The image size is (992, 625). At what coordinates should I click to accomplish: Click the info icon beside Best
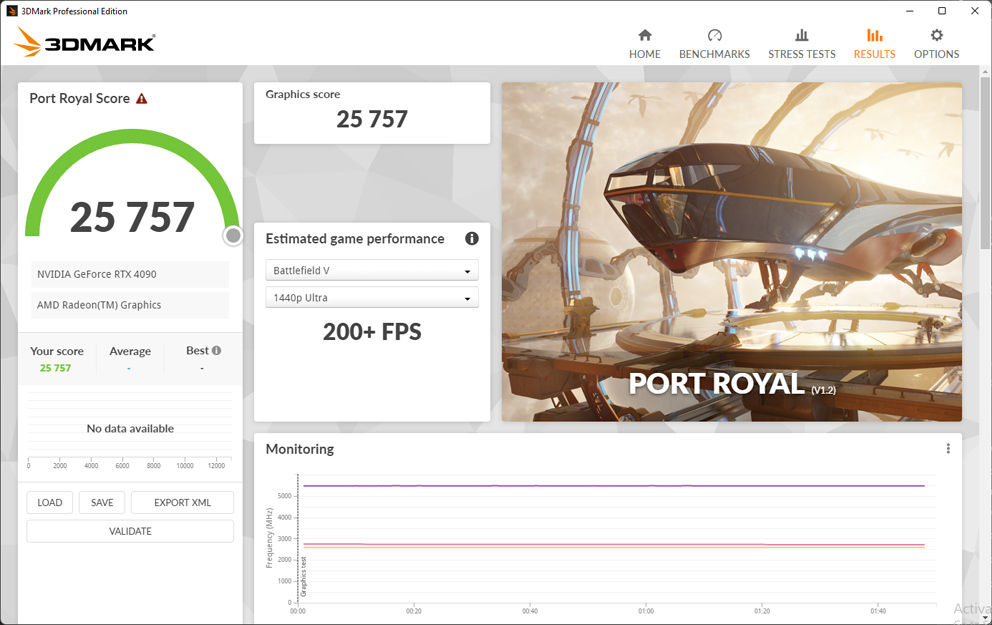(x=216, y=350)
